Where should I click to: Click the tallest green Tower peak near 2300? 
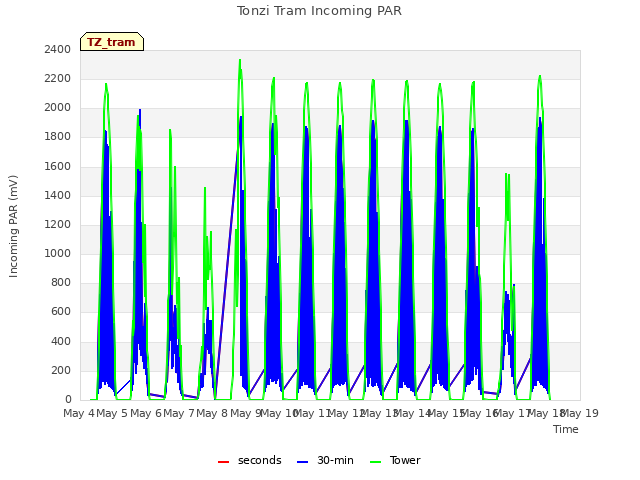[x=240, y=60]
